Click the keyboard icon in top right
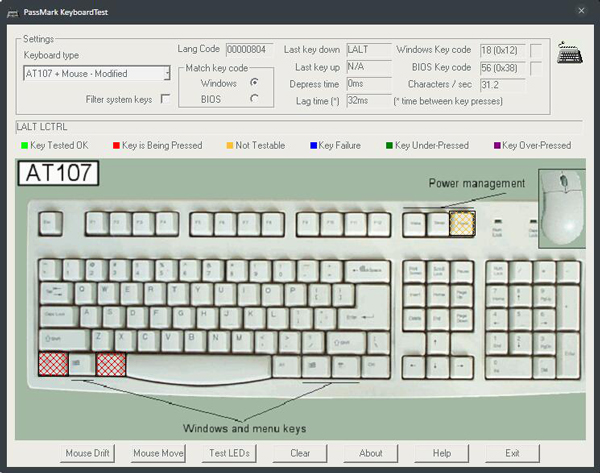600x473 pixels. (x=569, y=53)
